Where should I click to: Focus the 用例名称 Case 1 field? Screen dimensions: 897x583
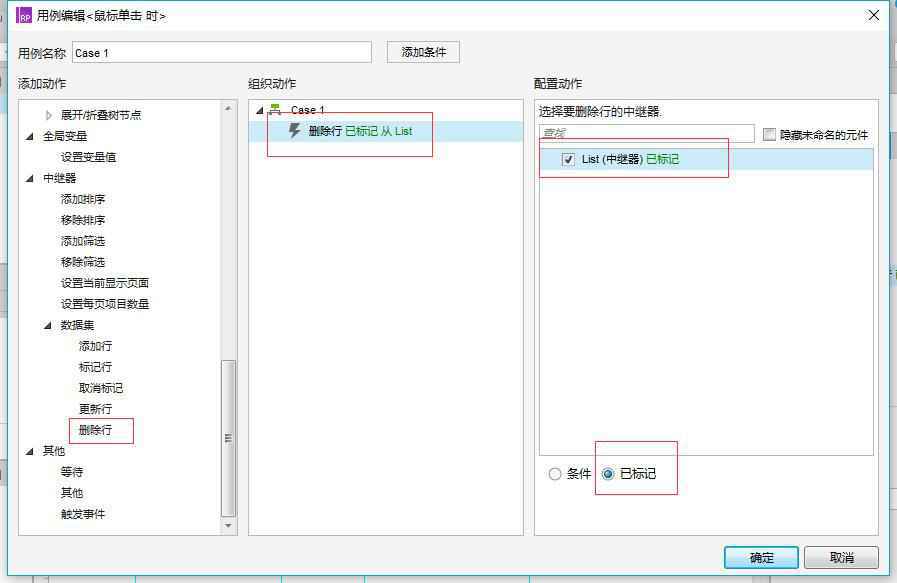[222, 53]
